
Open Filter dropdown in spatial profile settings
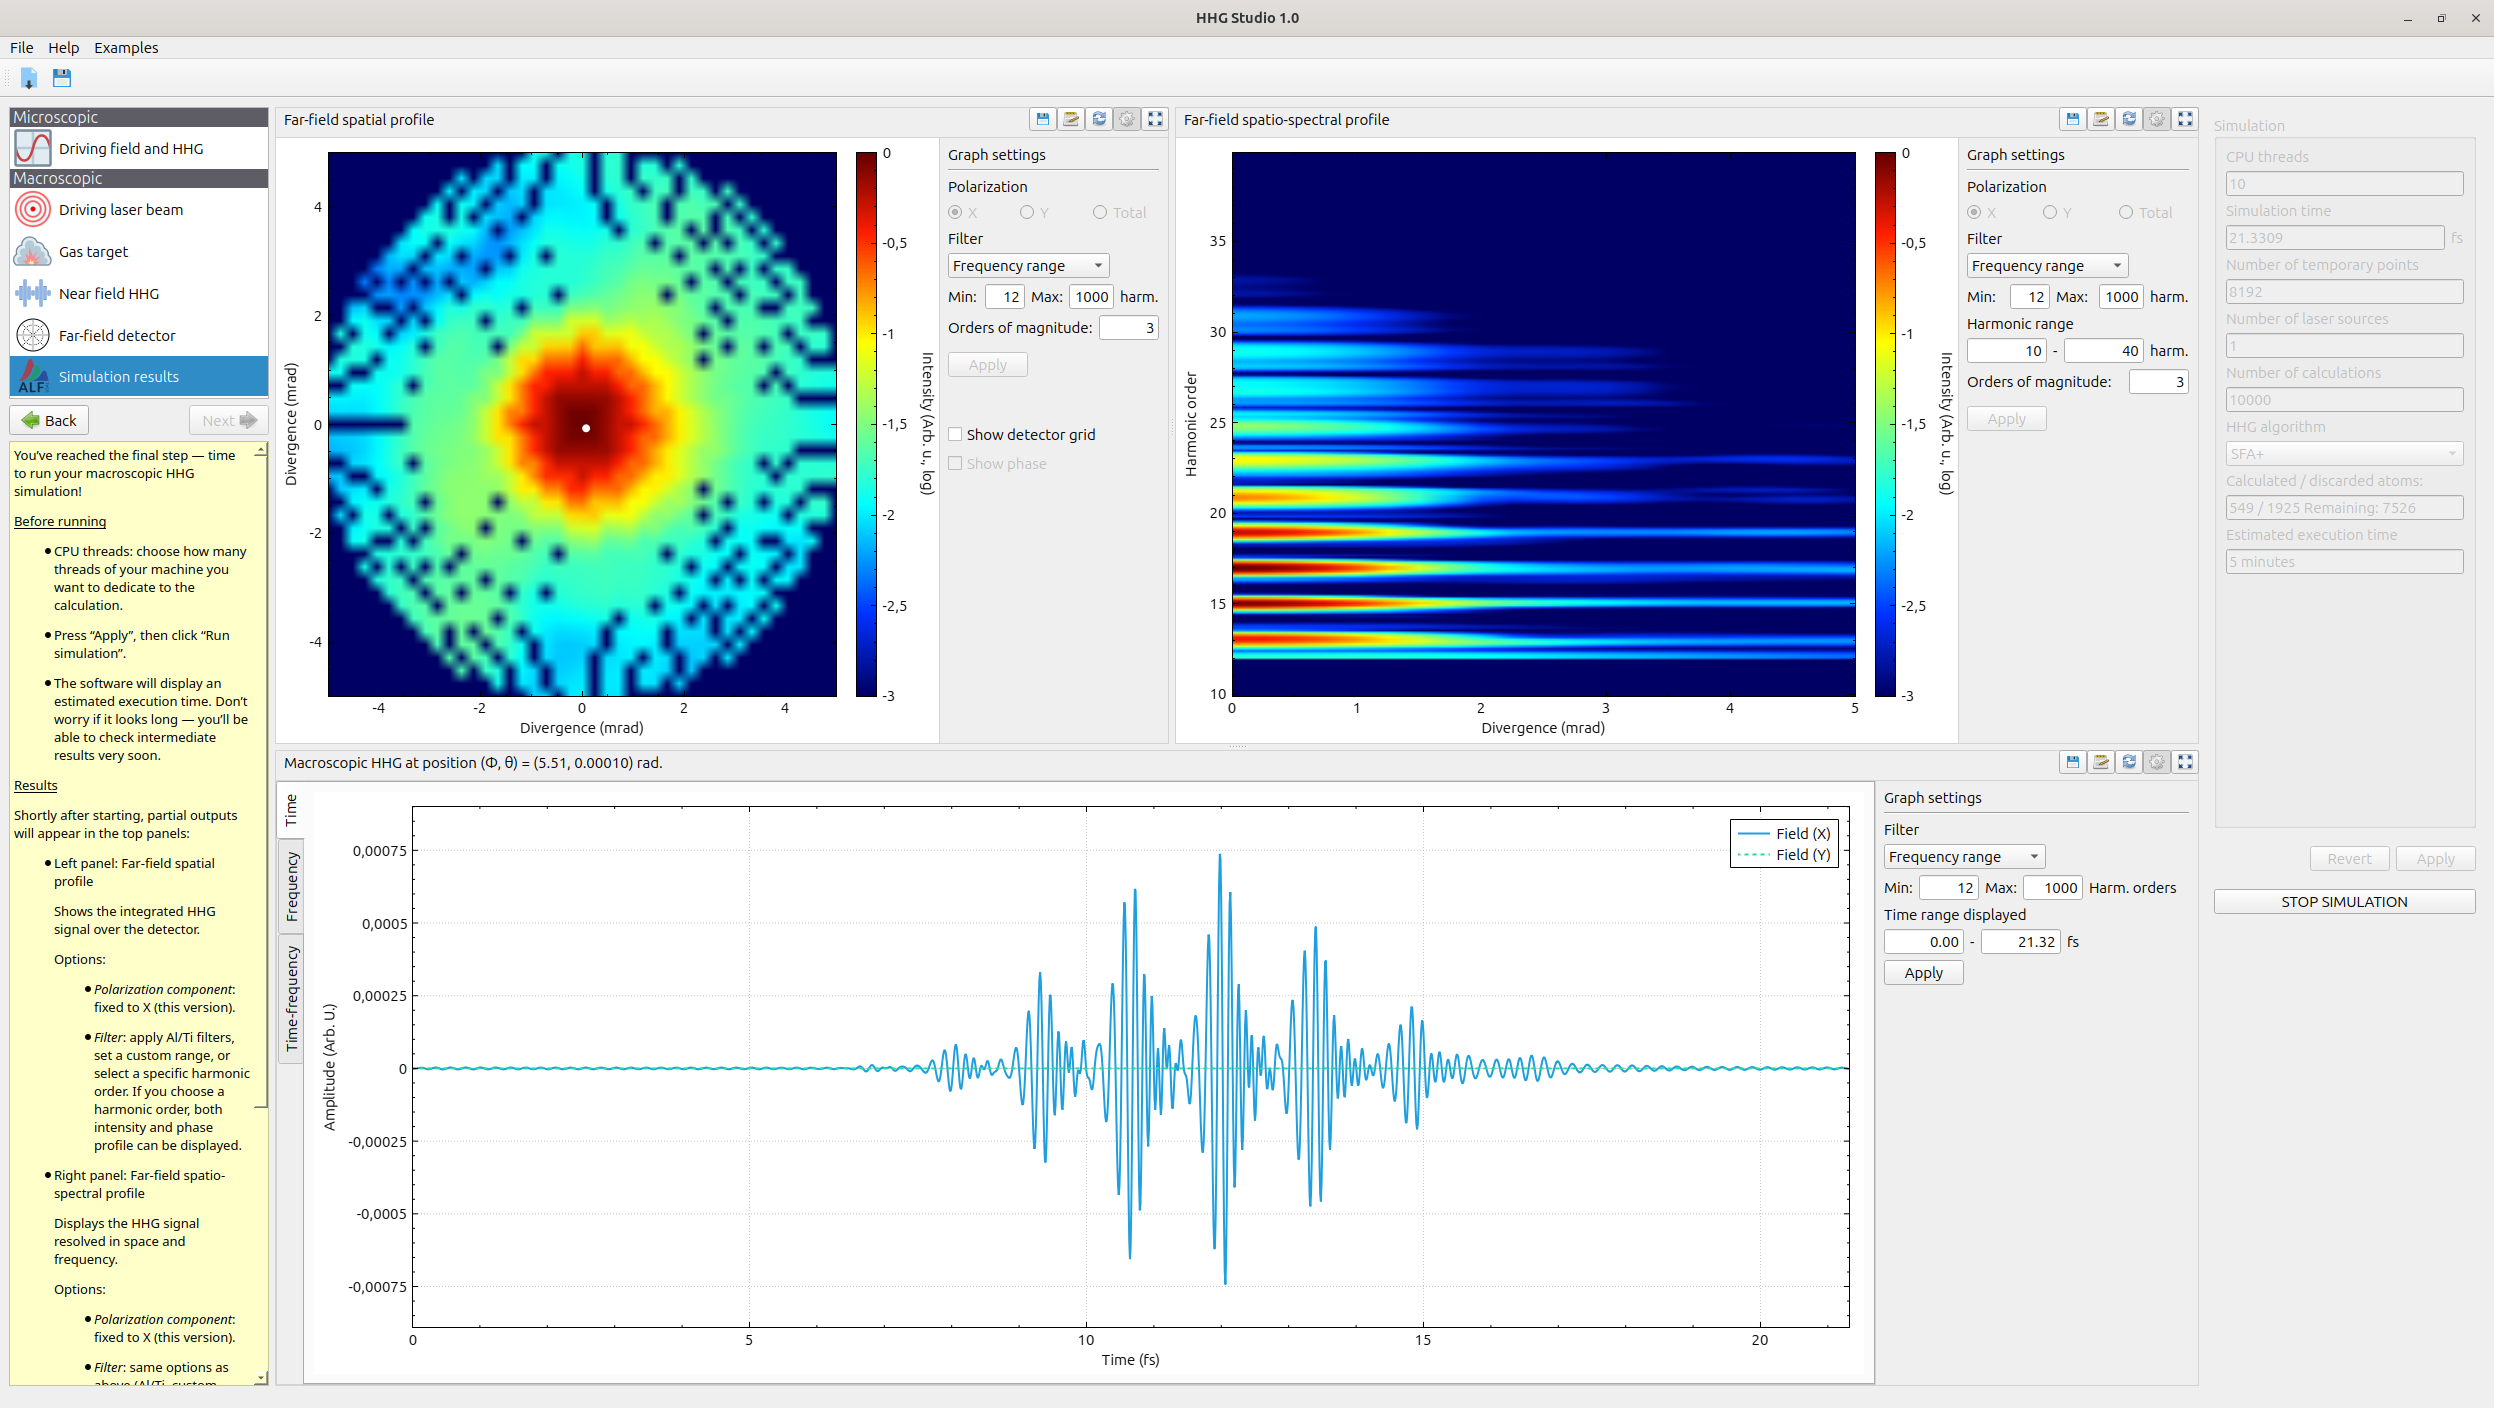point(1028,266)
